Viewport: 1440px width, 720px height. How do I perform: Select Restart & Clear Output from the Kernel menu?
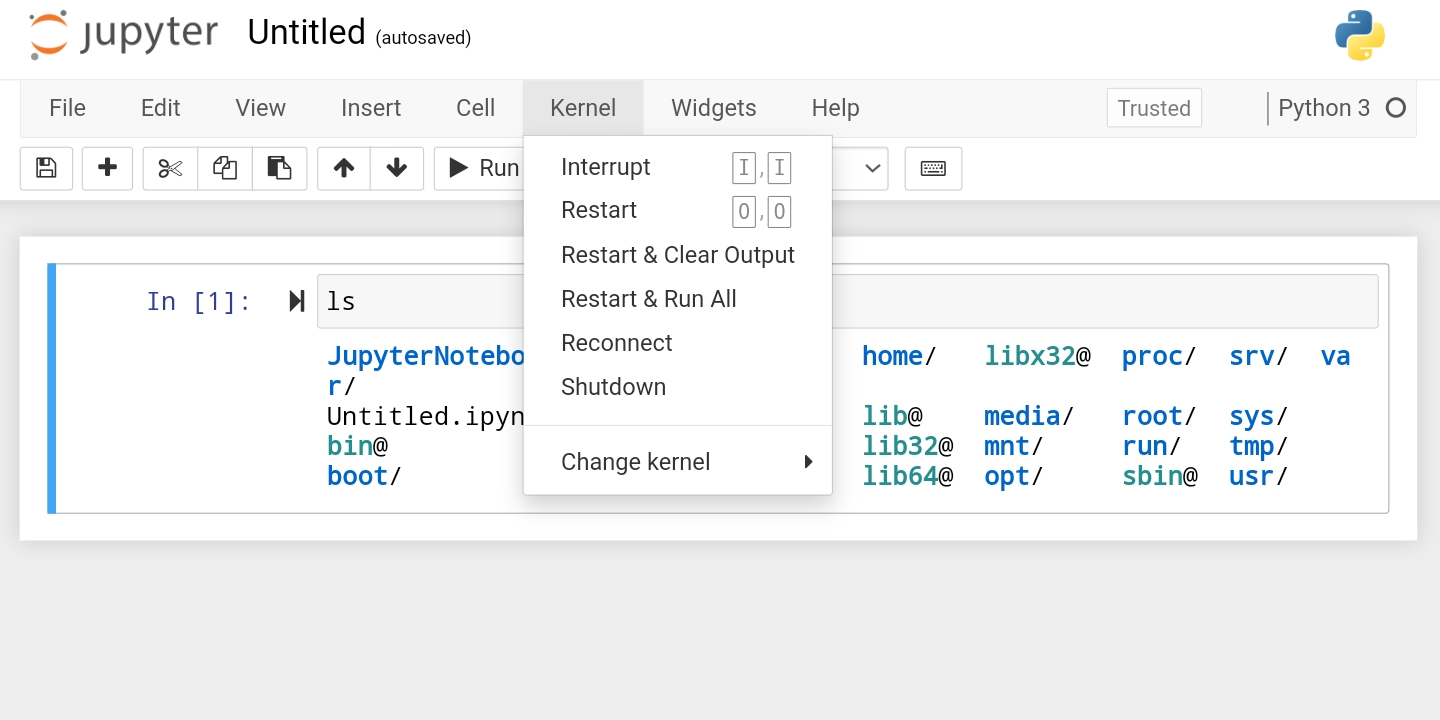(678, 255)
